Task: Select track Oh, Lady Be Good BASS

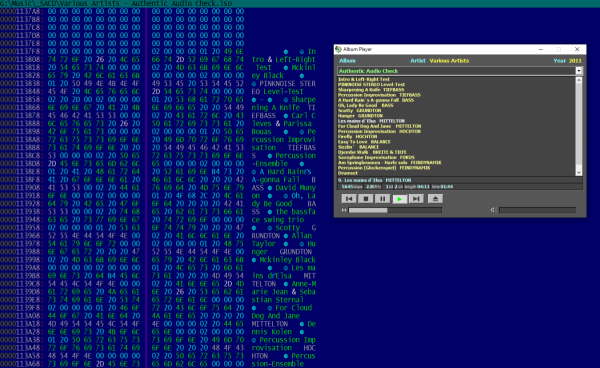Action: [x=365, y=105]
